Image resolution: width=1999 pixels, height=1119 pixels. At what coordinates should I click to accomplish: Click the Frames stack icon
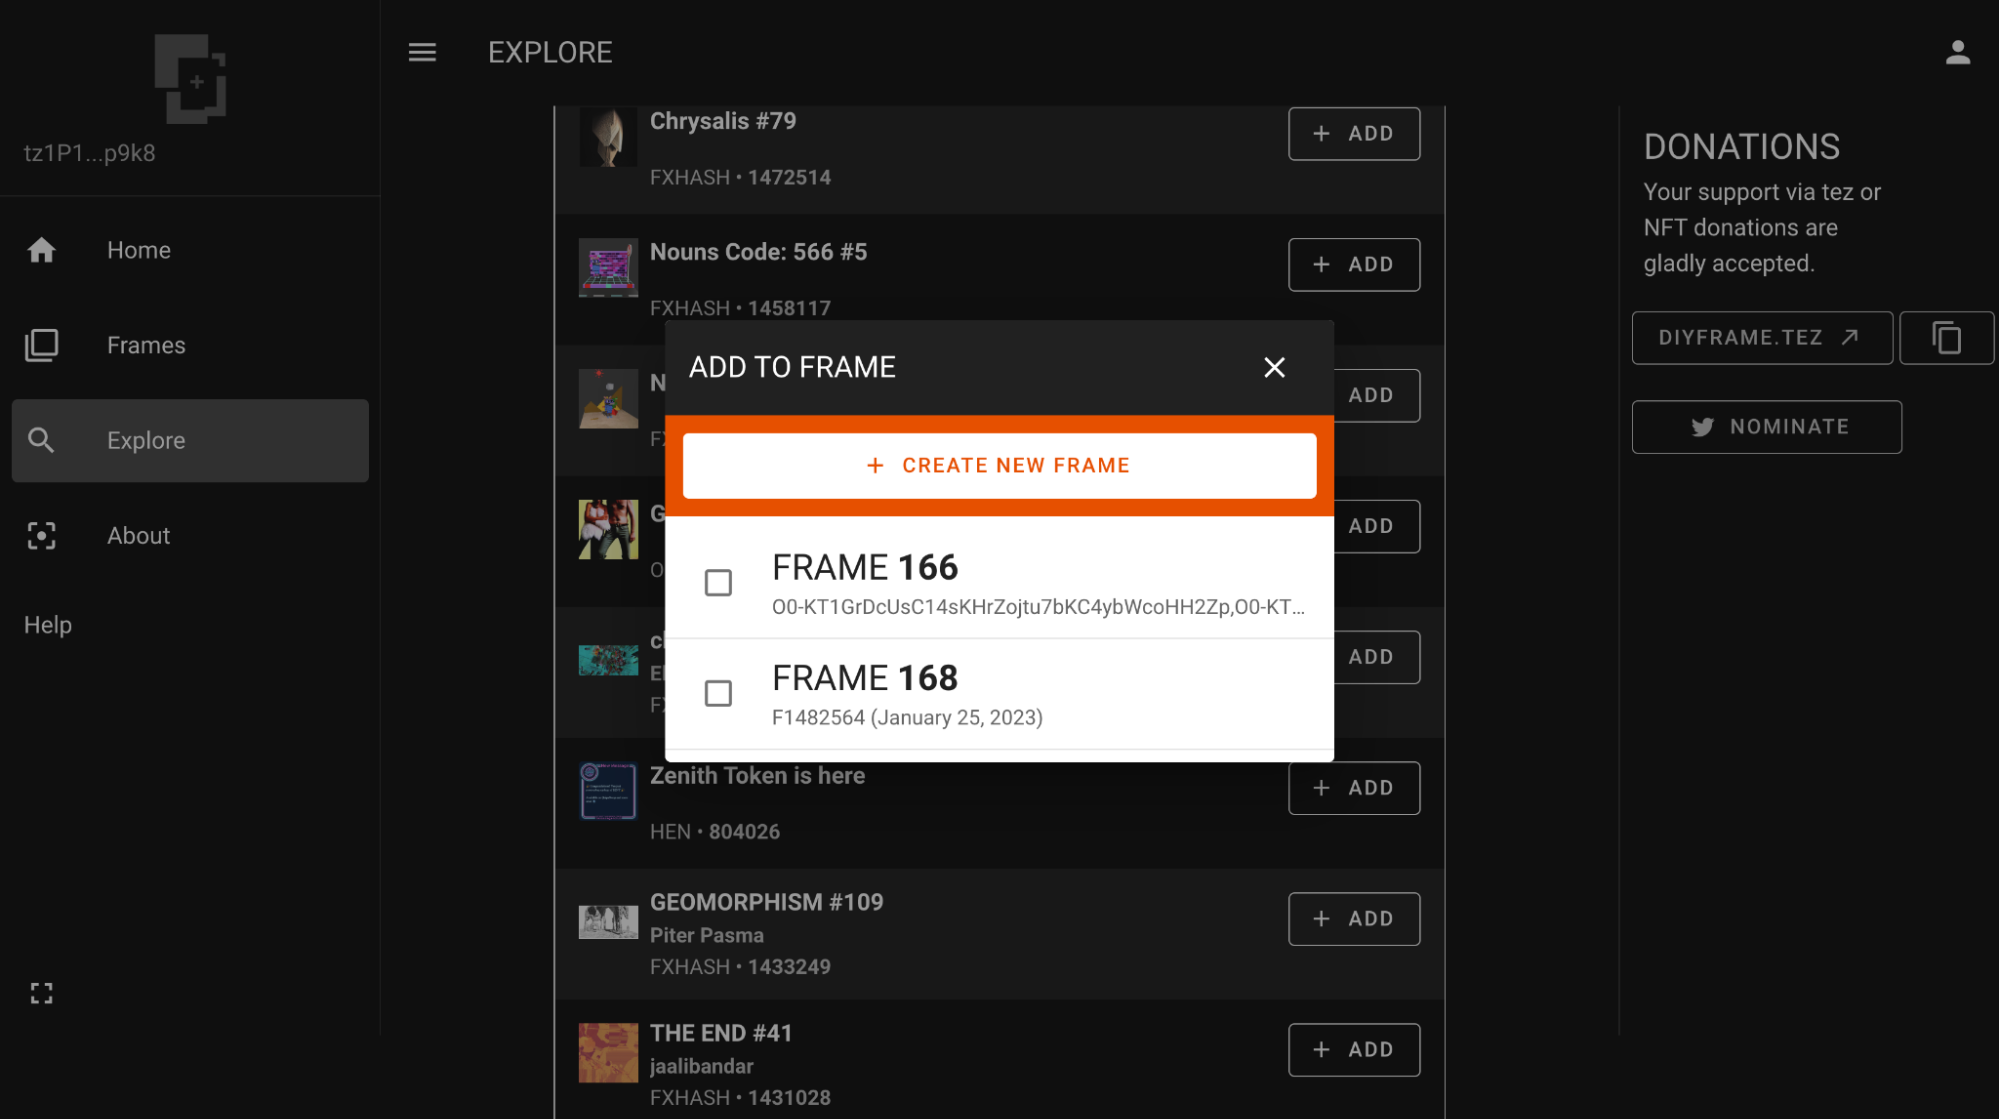click(x=41, y=345)
